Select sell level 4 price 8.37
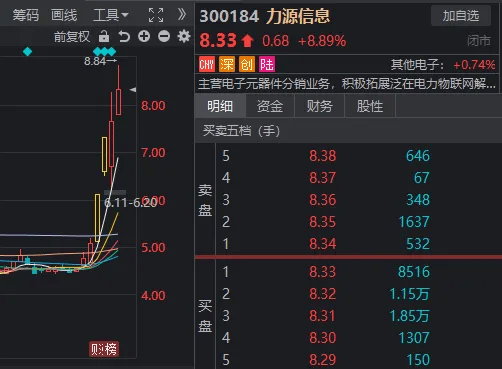 [322, 178]
